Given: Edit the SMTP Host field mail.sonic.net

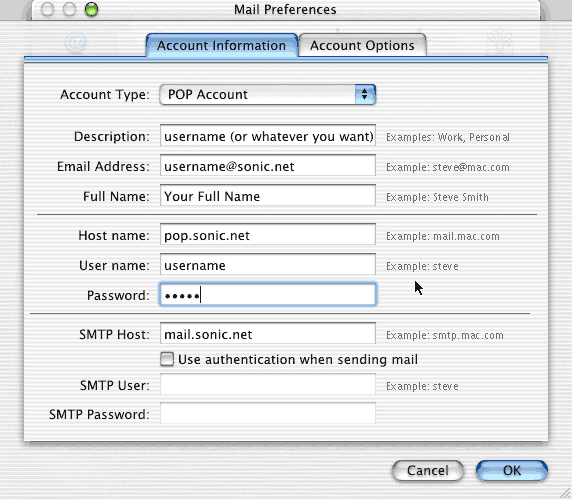Looking at the screenshot, I should (x=268, y=334).
